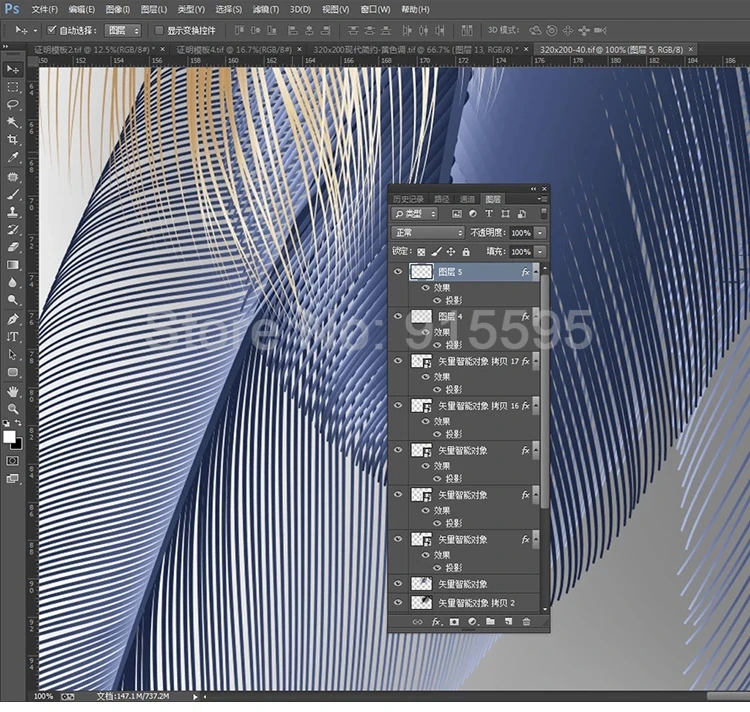
Task: Create a new group with folder icon
Action: click(x=490, y=622)
